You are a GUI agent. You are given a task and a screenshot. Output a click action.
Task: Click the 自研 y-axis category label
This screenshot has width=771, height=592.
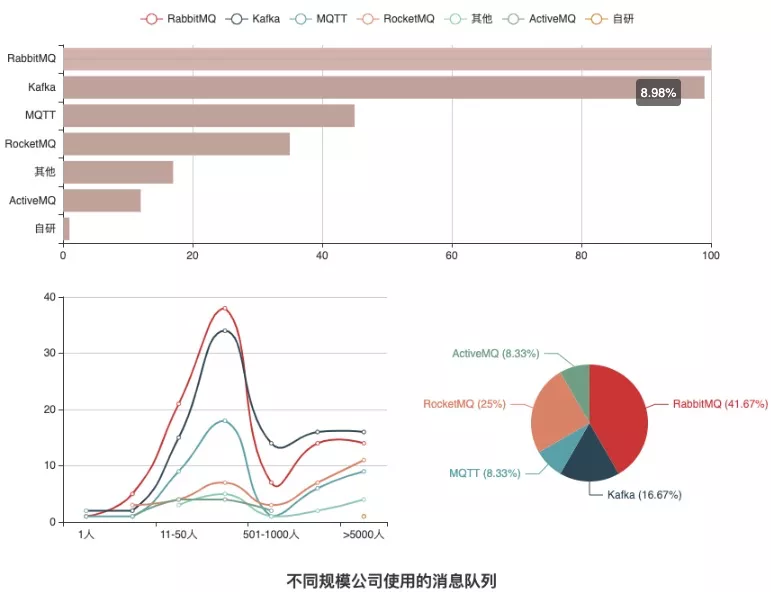tap(45, 229)
